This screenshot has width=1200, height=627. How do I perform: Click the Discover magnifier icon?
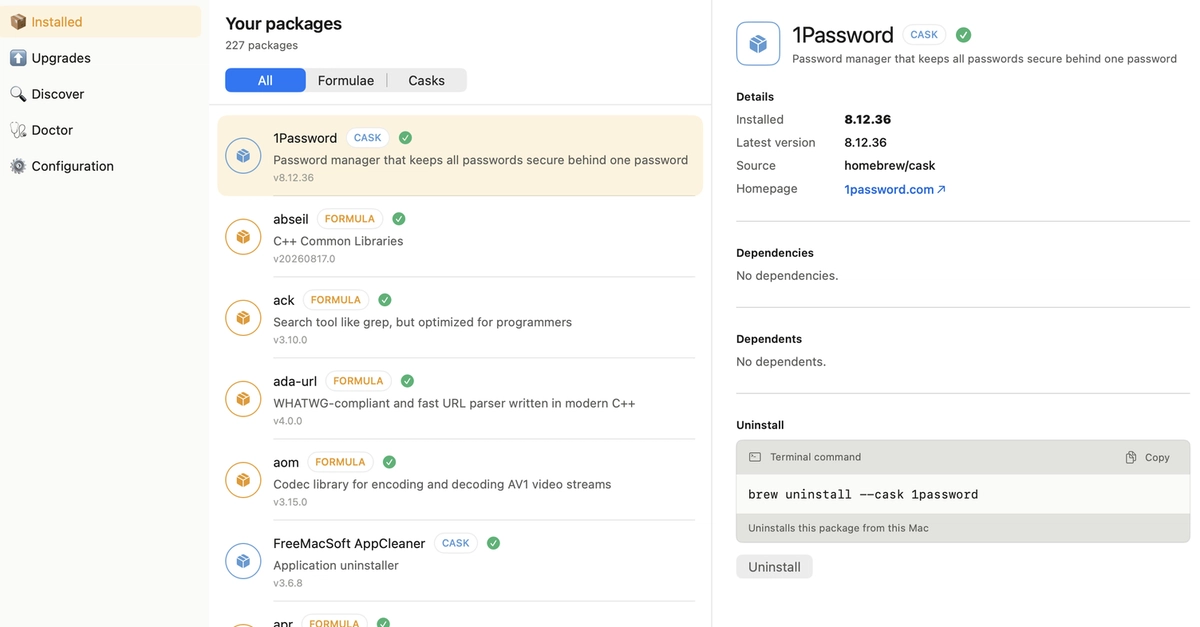tap(18, 94)
